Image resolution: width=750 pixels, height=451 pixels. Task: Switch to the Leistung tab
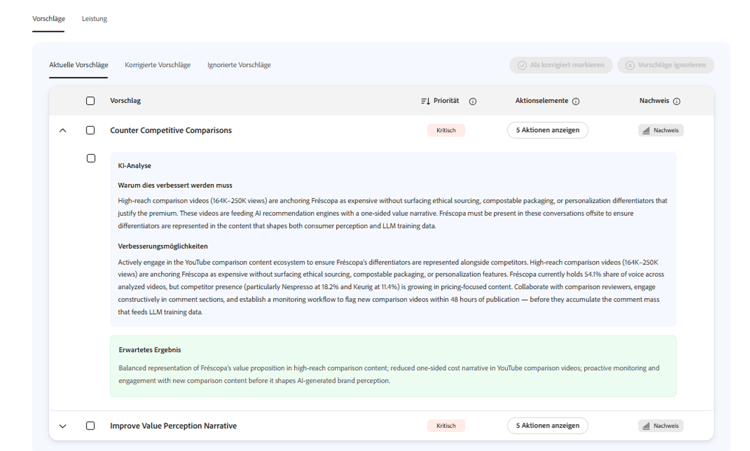click(94, 19)
